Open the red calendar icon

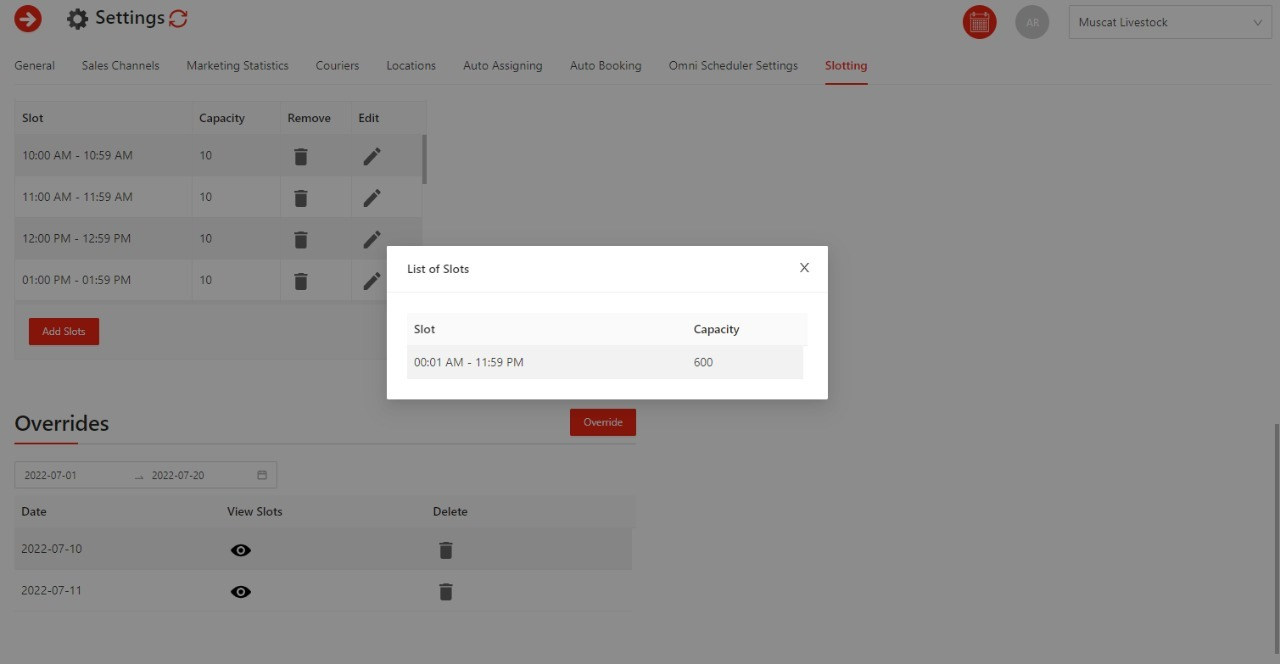click(x=979, y=22)
